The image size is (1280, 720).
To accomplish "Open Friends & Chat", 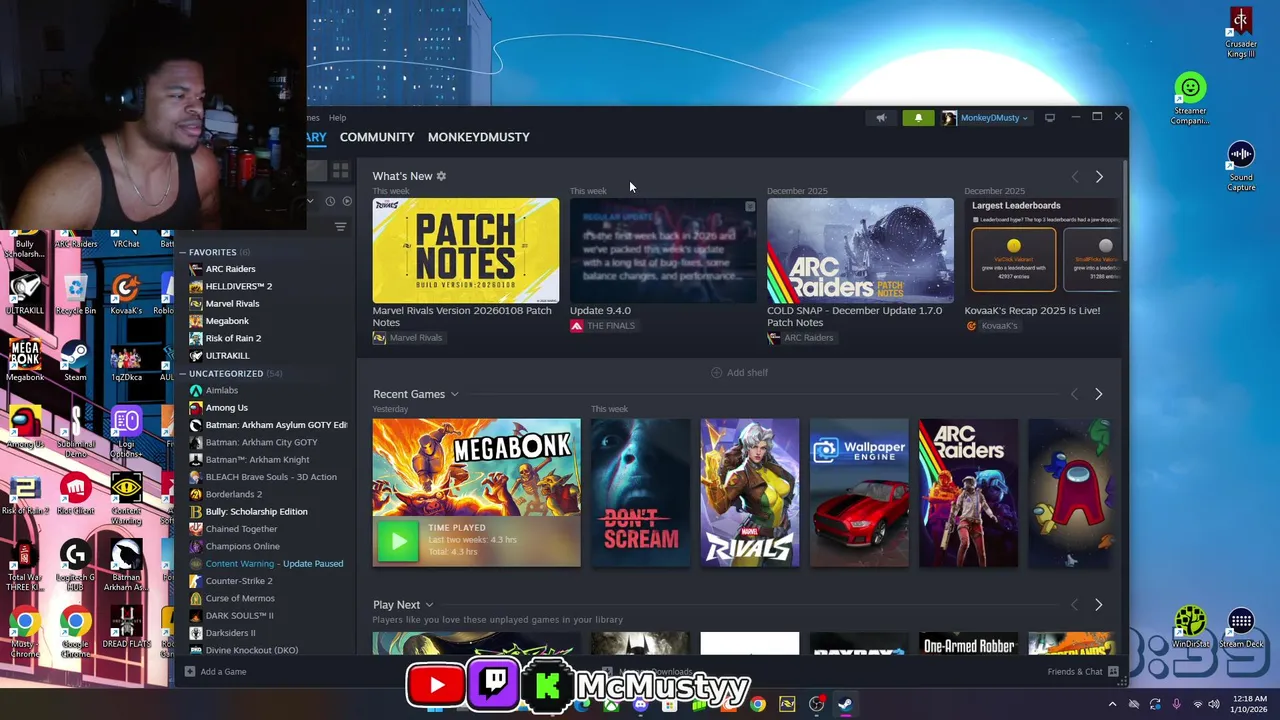I will (x=1075, y=672).
